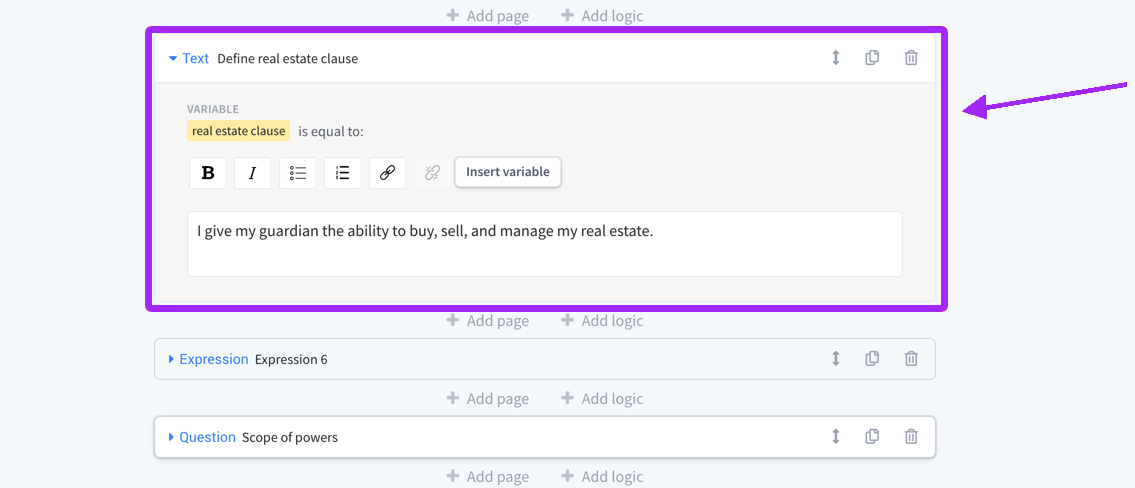Image resolution: width=1135 pixels, height=488 pixels.
Task: Move the Expression 6 block handle
Action: [836, 358]
